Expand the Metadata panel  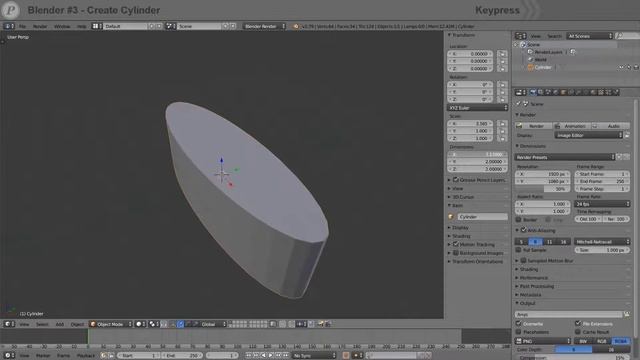[x=530, y=295]
